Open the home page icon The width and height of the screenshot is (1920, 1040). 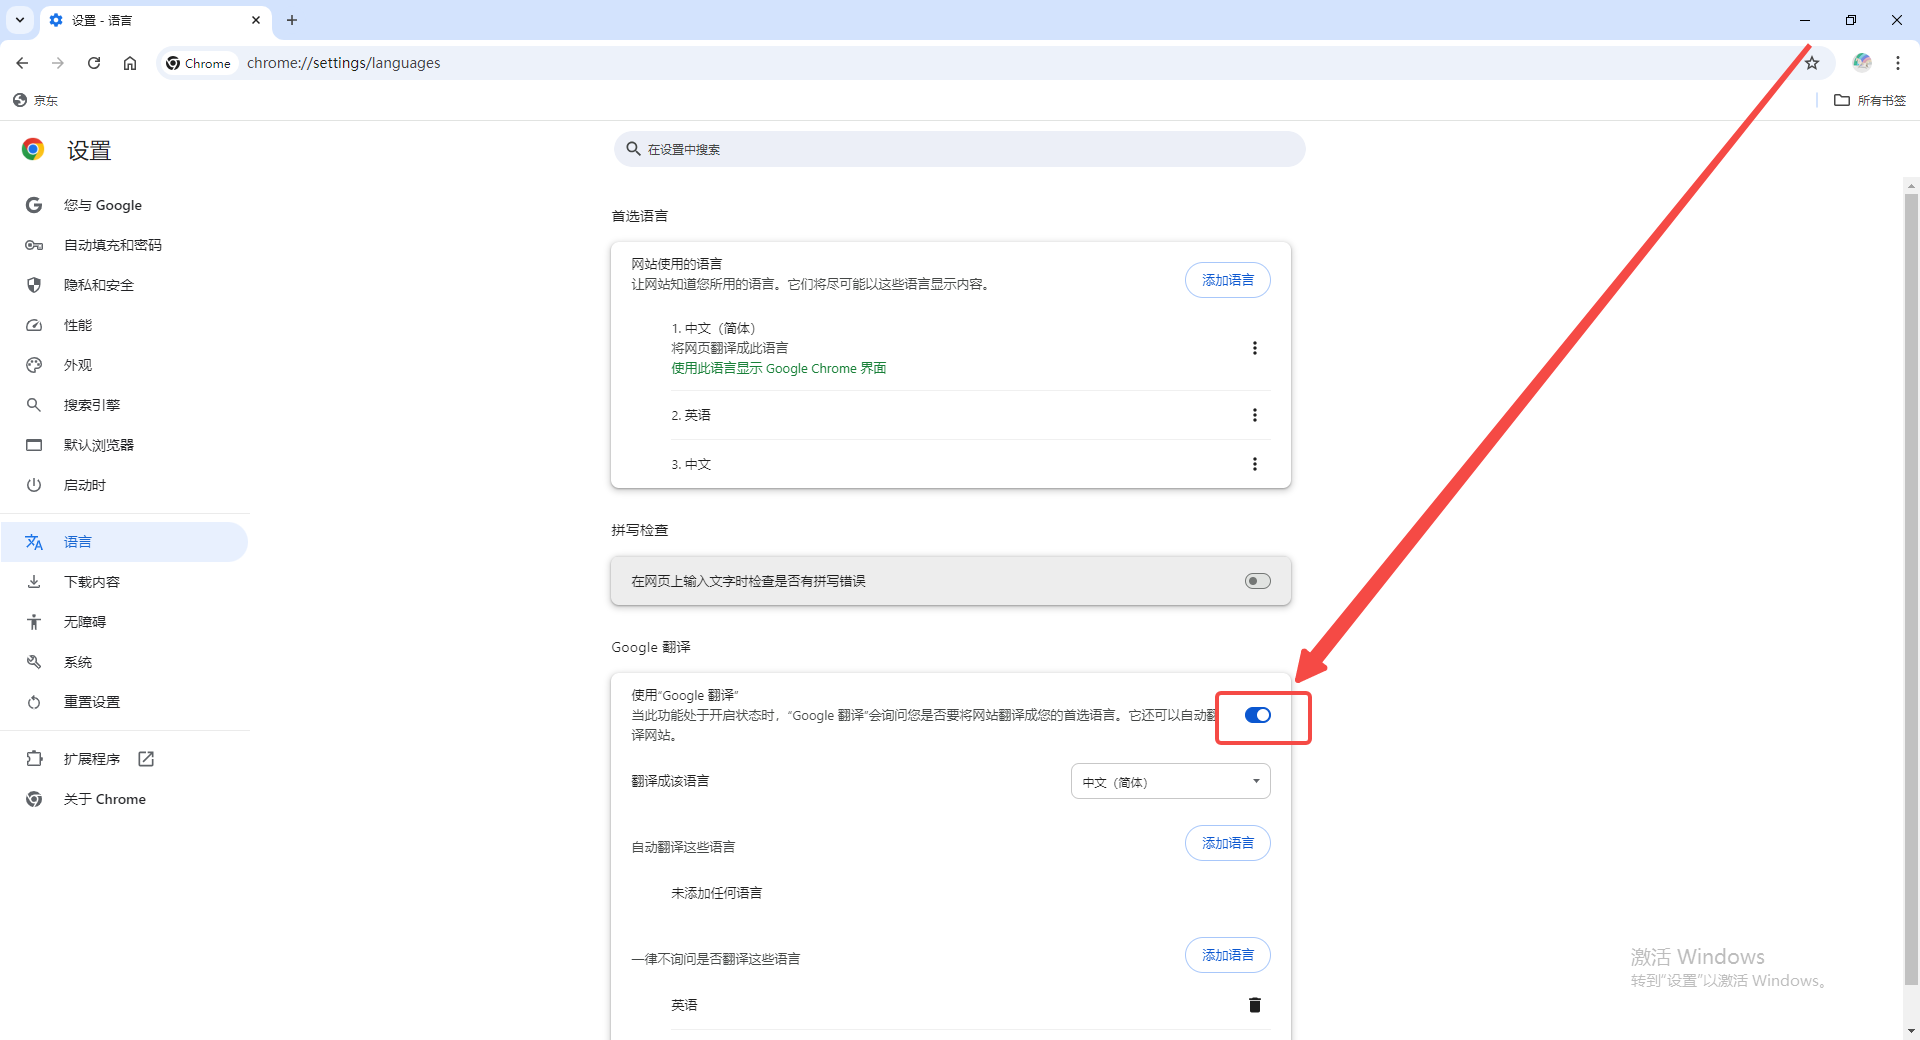click(x=130, y=63)
